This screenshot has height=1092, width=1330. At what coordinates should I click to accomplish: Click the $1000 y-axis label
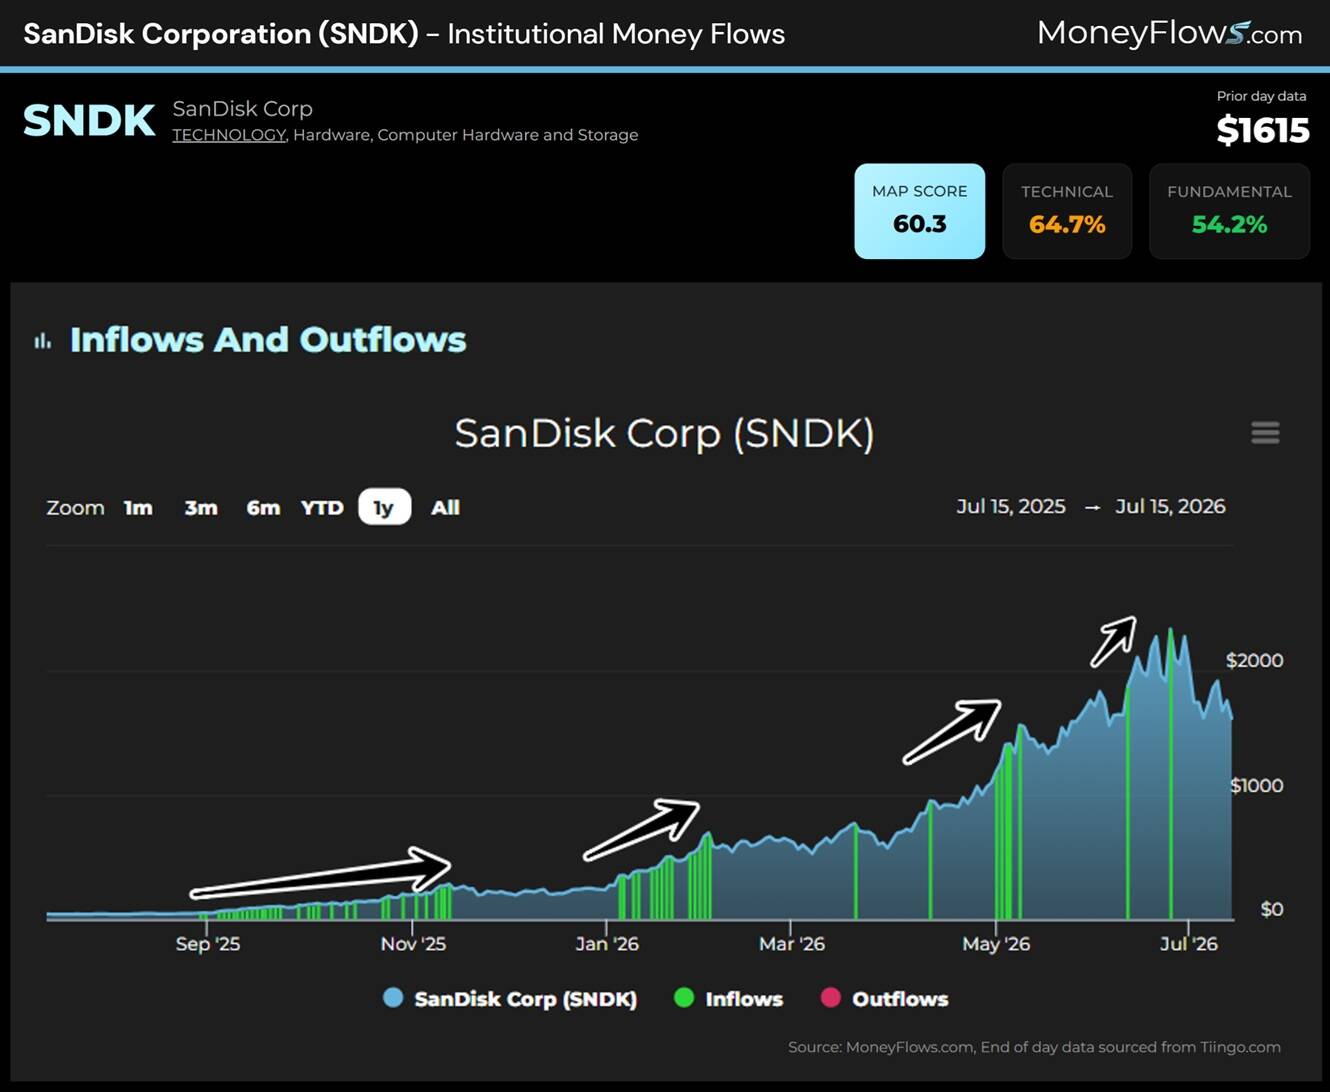pos(1256,785)
